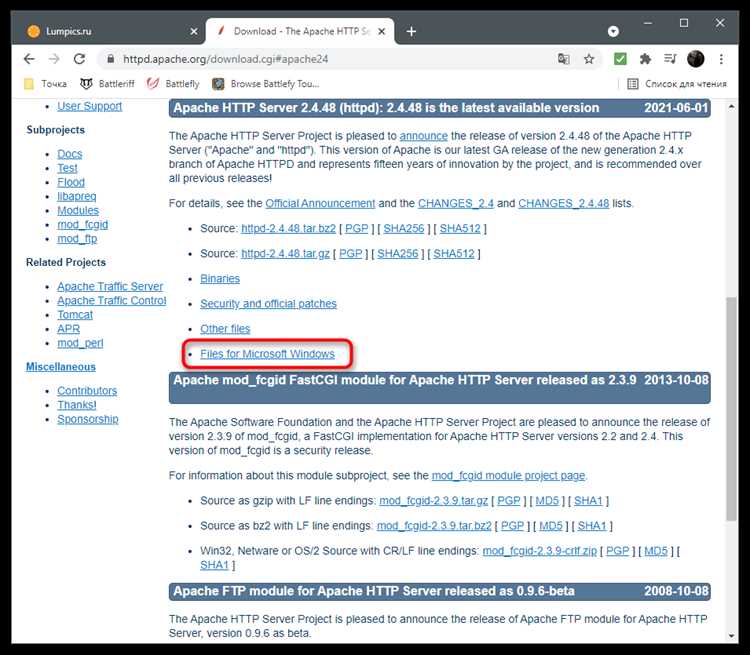Viewport: 750px width, 655px height.
Task: Open the Thanks! link
Action: 77,405
